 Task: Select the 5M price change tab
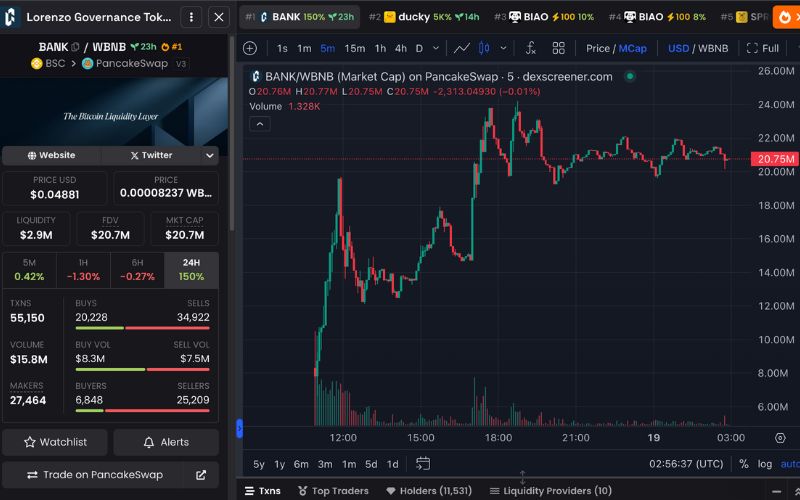29,270
